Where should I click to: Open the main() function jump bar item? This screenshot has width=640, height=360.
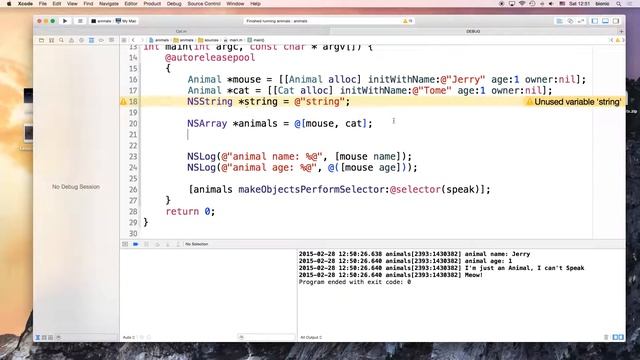256,40
